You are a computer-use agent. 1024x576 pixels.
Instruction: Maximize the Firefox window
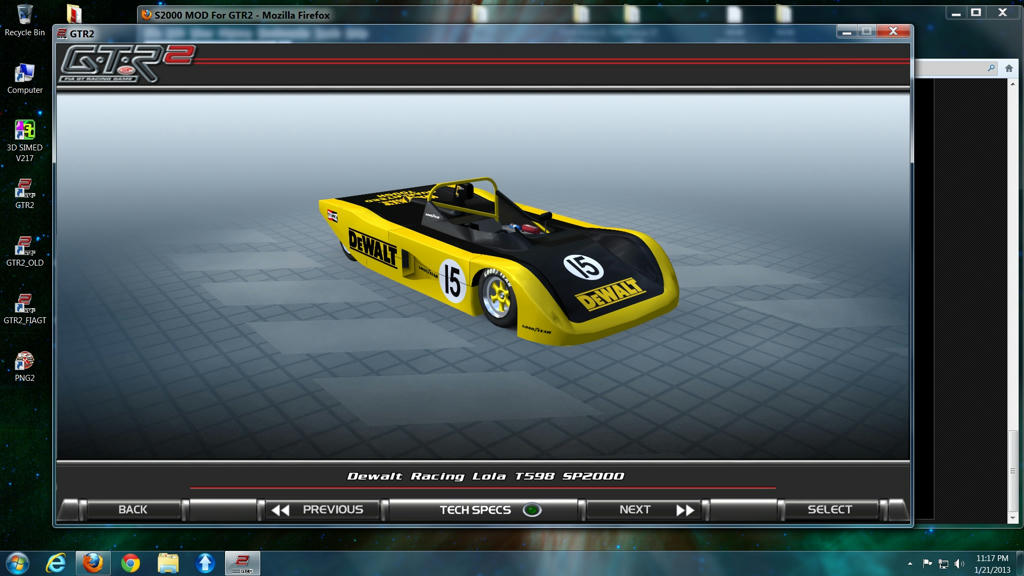(x=976, y=12)
